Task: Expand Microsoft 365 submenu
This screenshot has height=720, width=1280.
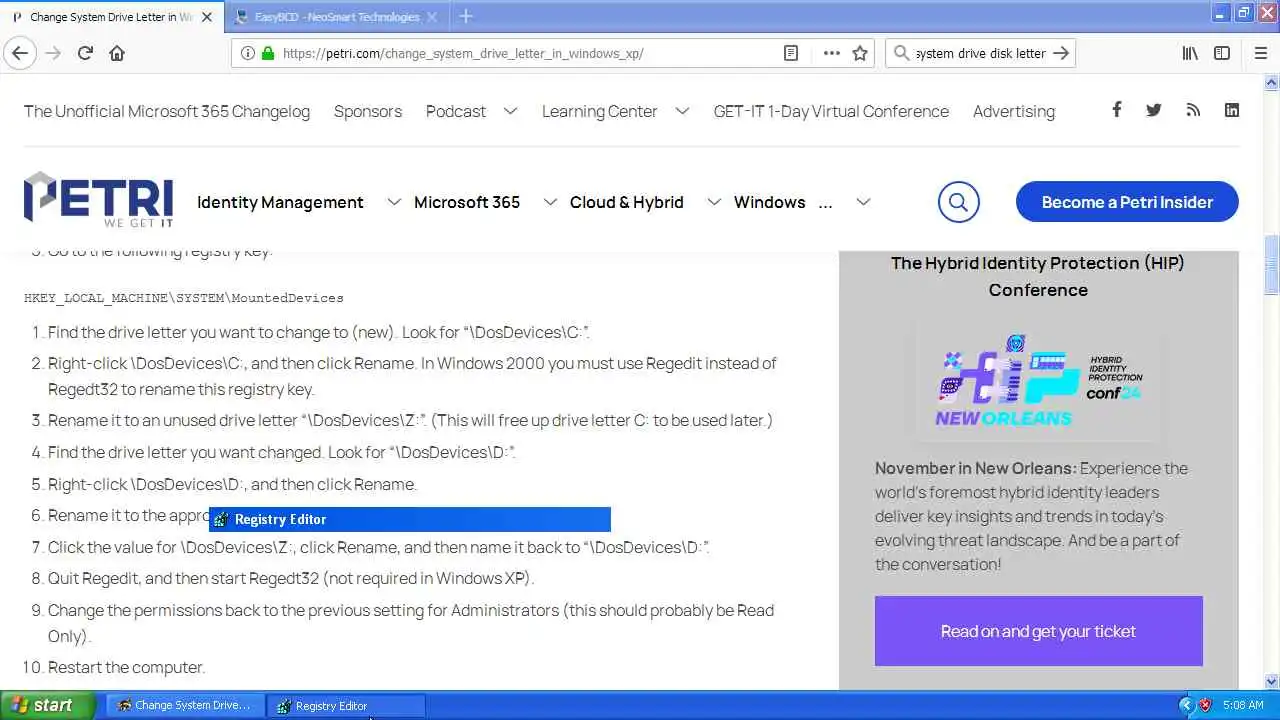Action: (x=550, y=202)
